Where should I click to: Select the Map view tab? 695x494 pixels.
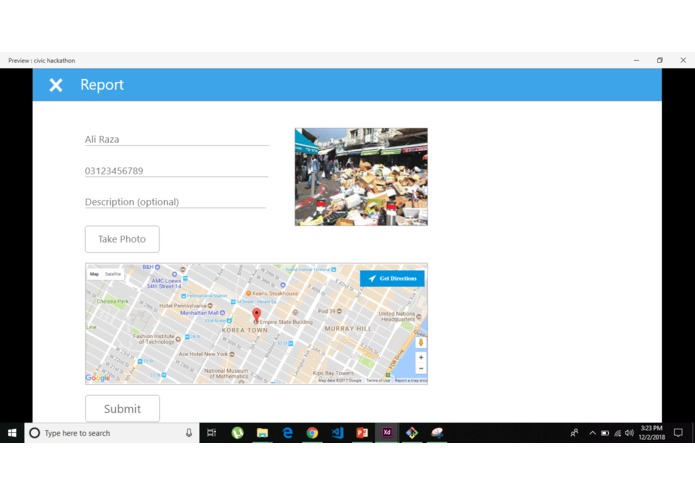[94, 274]
